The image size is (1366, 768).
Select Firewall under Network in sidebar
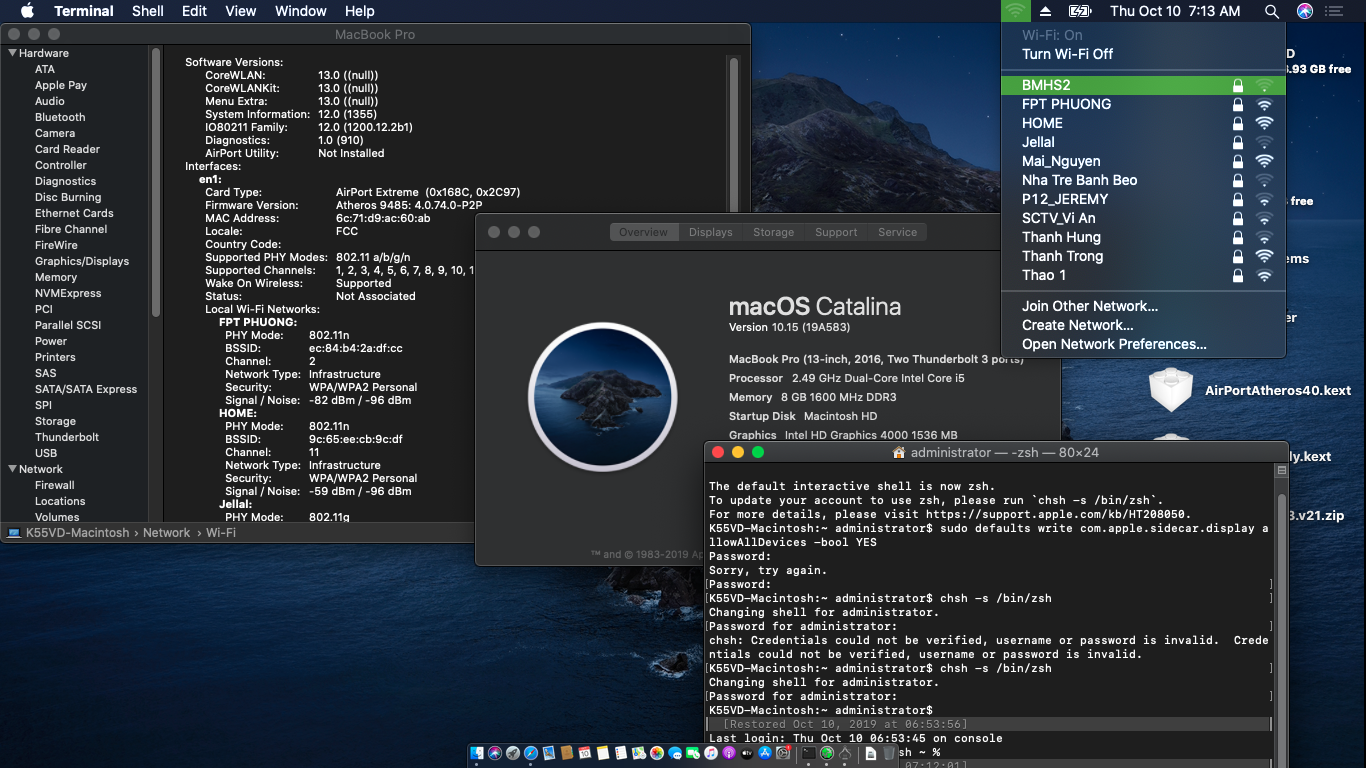click(x=55, y=485)
